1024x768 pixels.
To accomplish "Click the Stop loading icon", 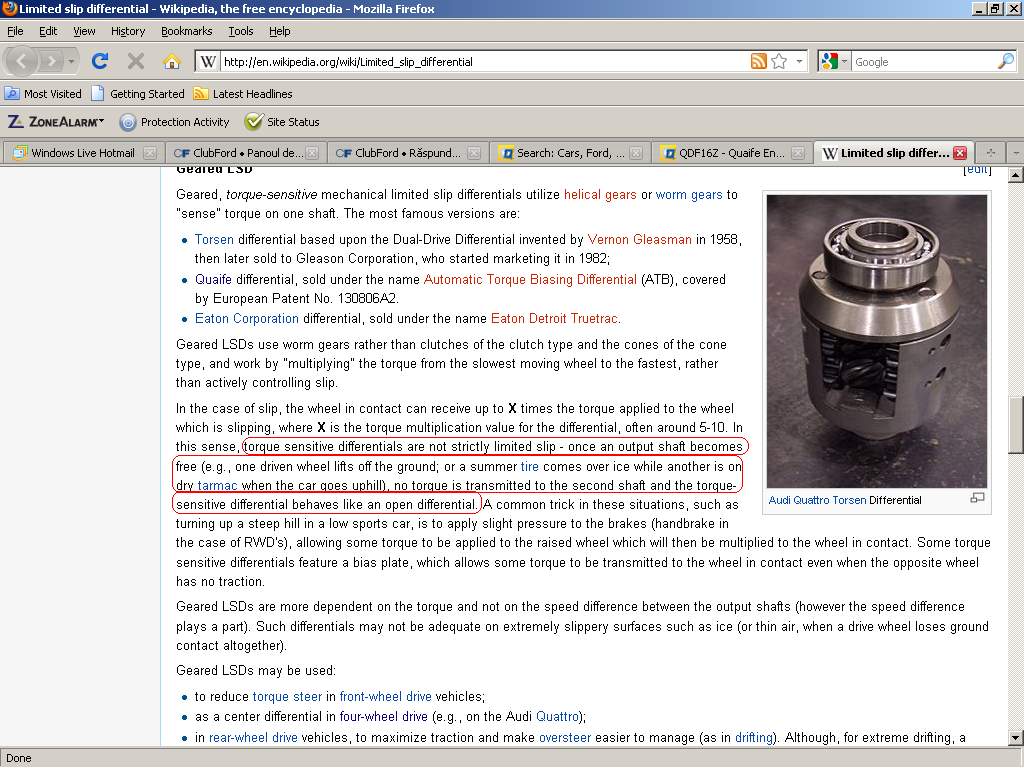I will [136, 61].
